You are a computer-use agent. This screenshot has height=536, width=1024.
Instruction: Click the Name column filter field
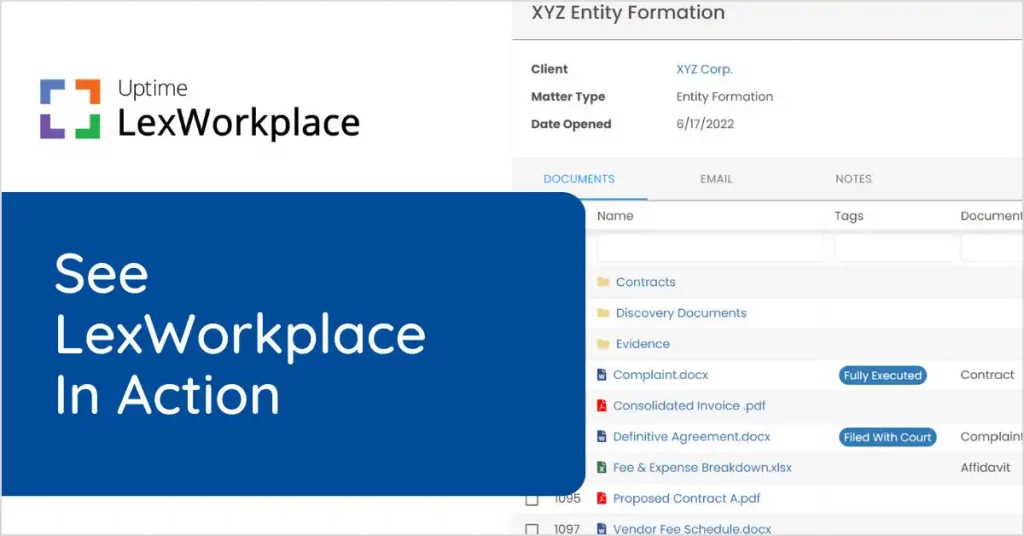click(x=711, y=249)
